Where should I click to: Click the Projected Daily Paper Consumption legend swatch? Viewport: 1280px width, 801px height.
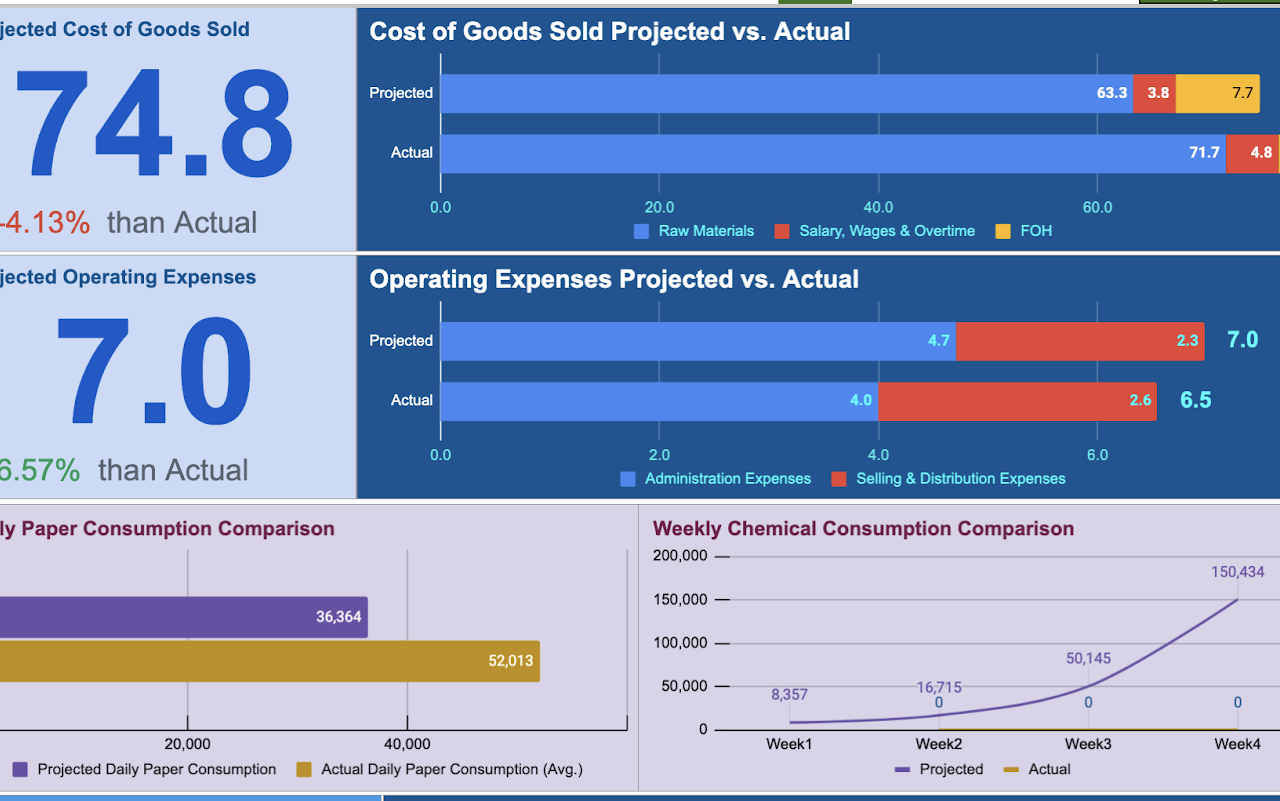pyautogui.click(x=20, y=769)
